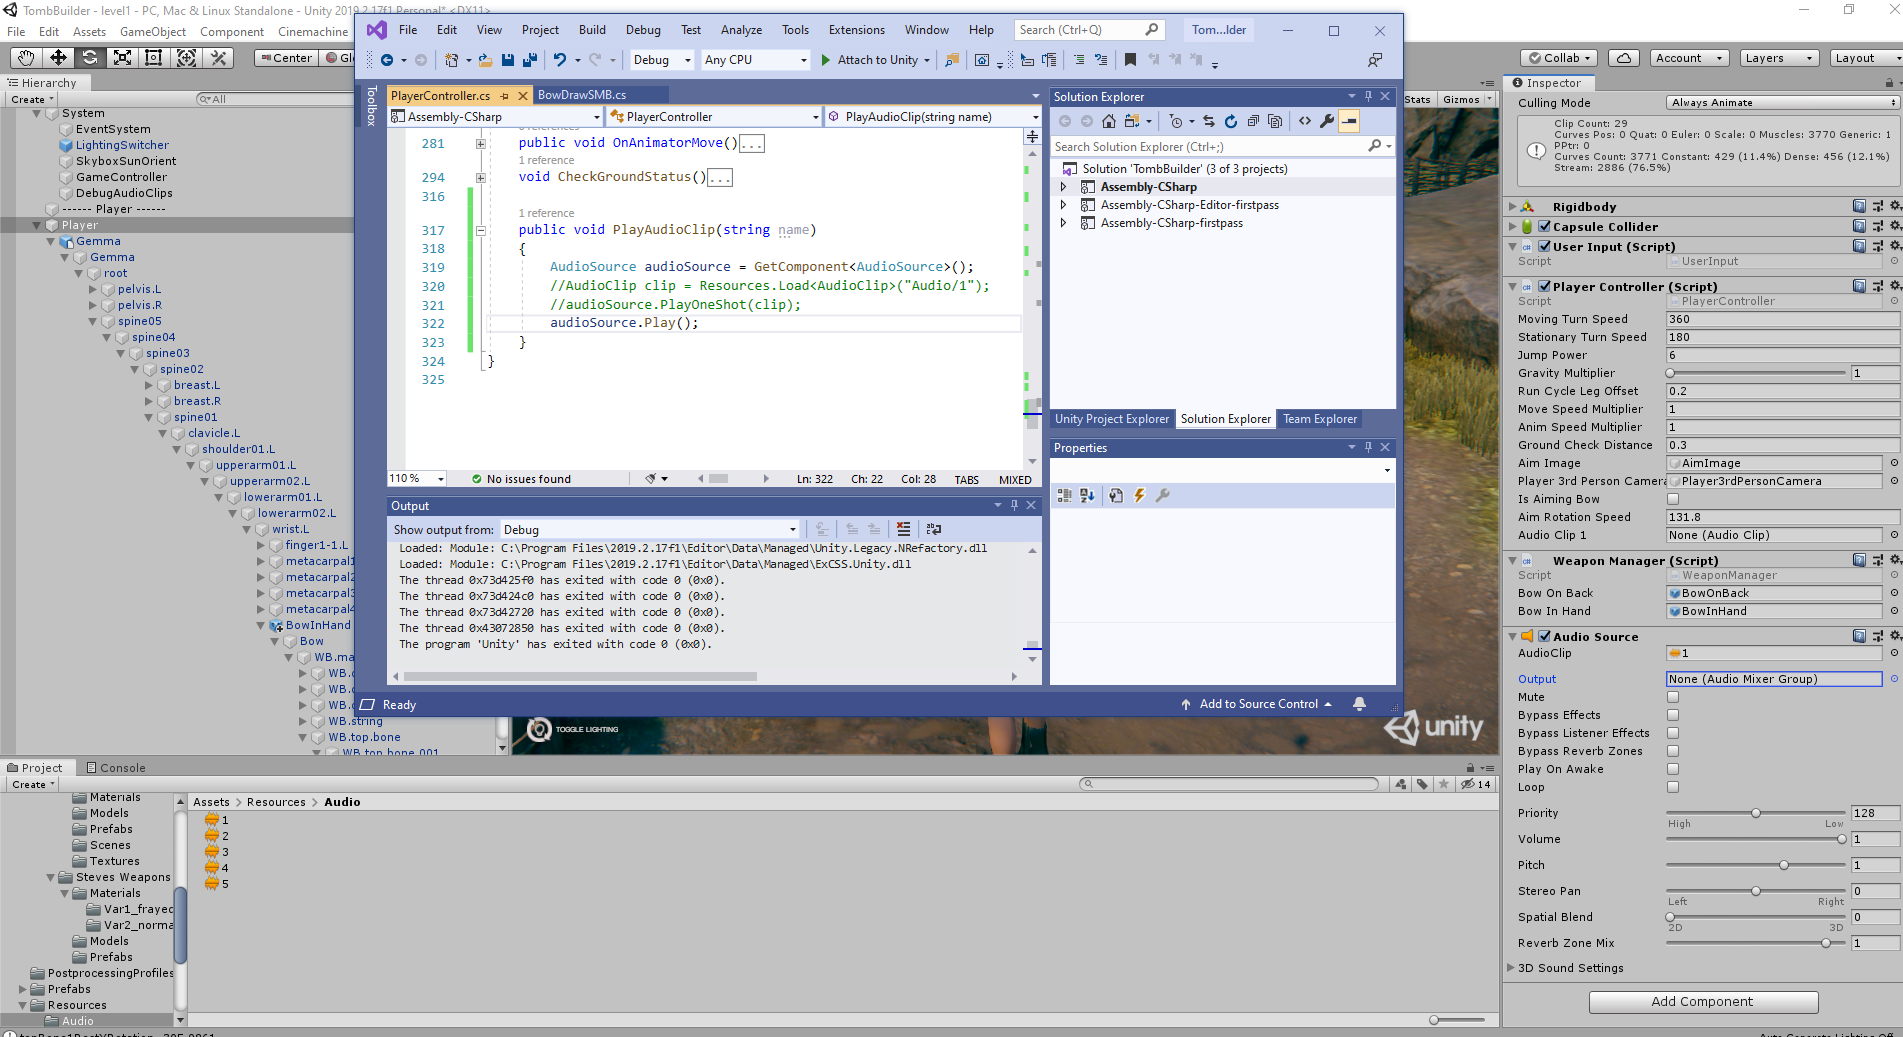The width and height of the screenshot is (1903, 1037).
Task: Open the Analyze menu
Action: (740, 30)
